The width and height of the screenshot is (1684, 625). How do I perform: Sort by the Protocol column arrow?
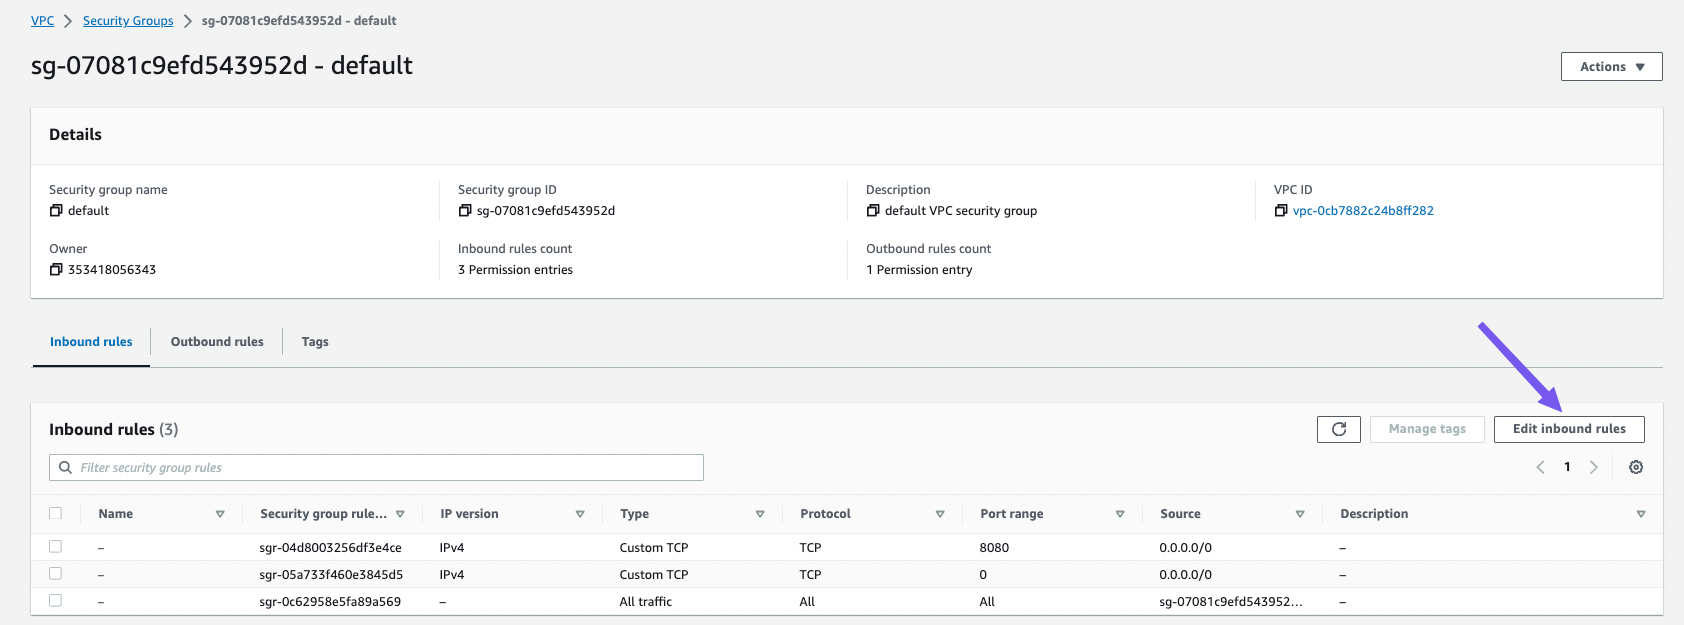pos(940,514)
